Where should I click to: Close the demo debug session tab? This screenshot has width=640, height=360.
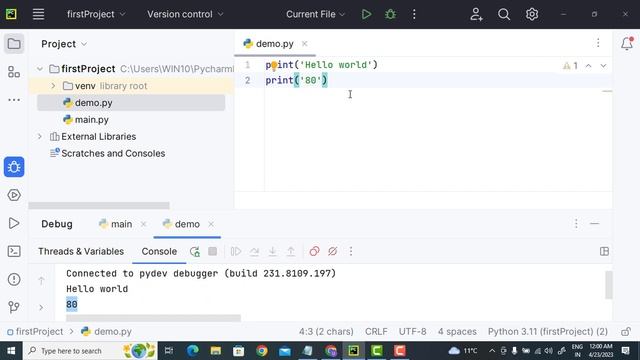211,224
